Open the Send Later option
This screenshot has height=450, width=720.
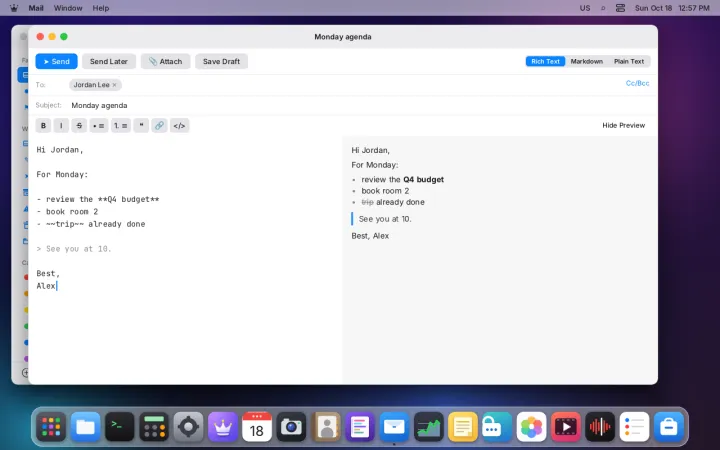[x=109, y=62]
